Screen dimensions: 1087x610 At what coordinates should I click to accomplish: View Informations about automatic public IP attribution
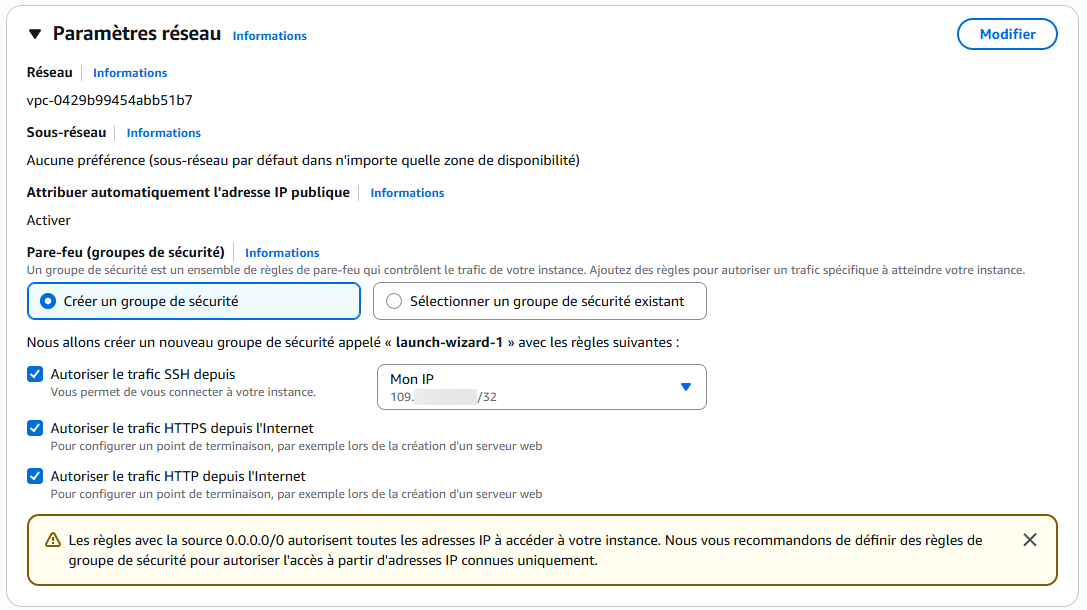click(x=406, y=192)
